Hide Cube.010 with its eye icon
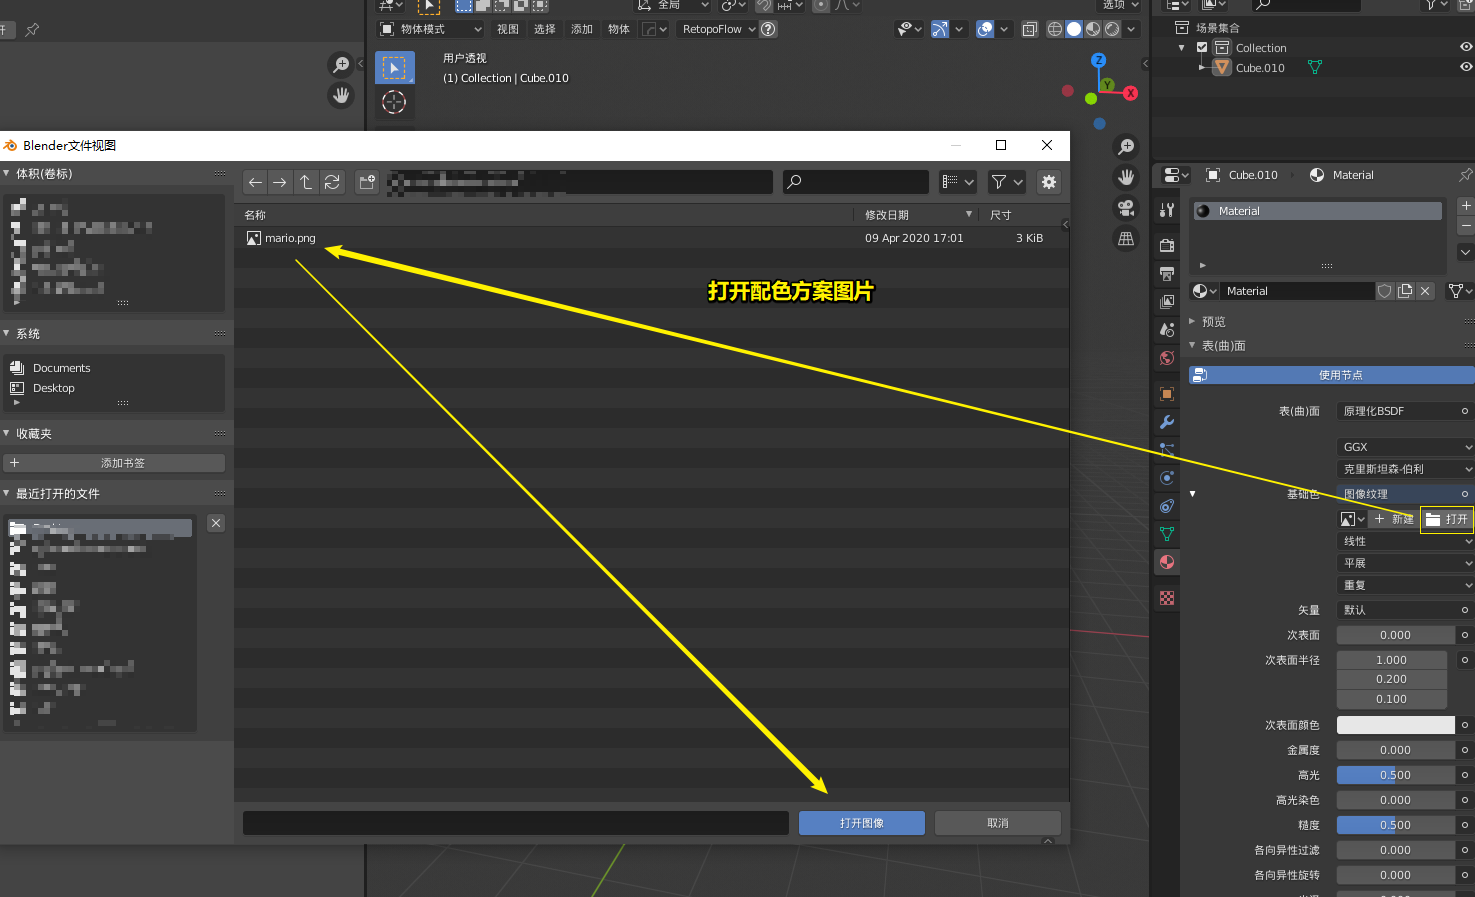This screenshot has width=1475, height=897. [x=1466, y=67]
